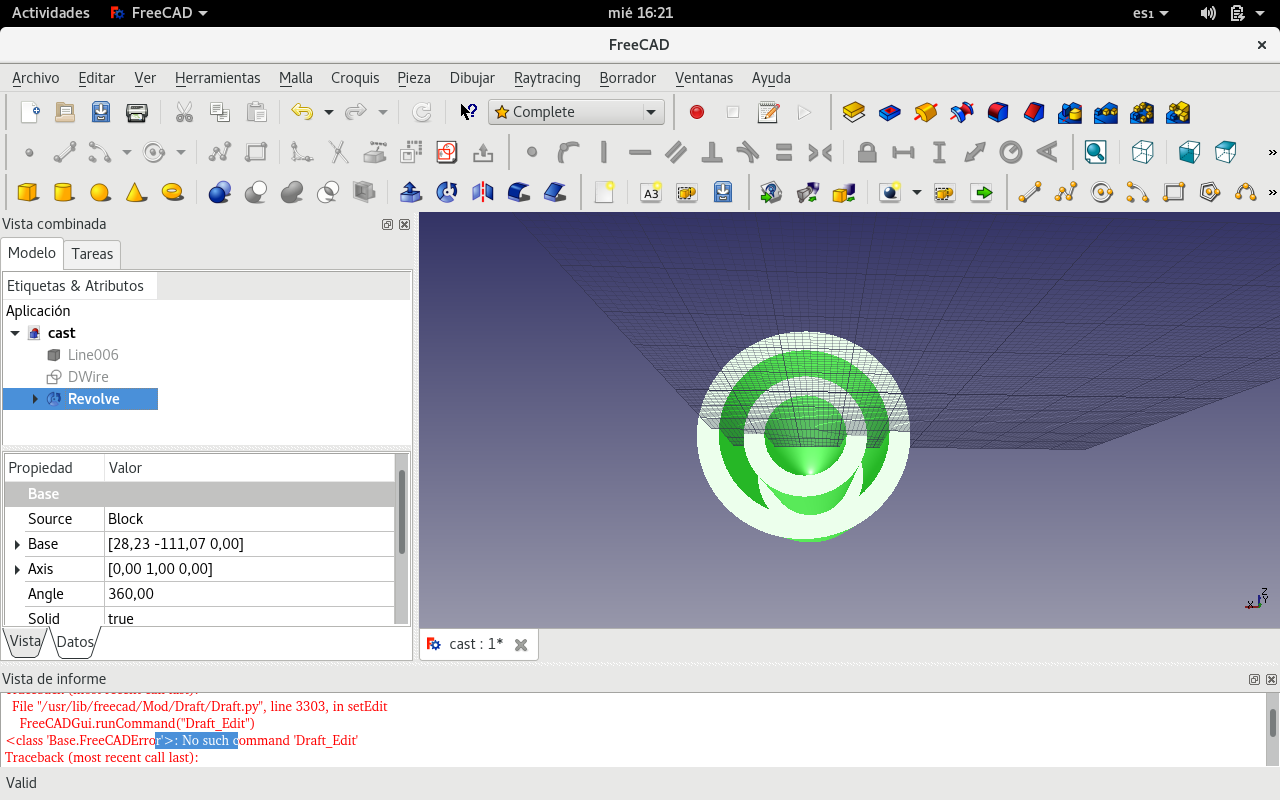Viewport: 1280px width, 800px height.
Task: Expand the Revolve tree item
Action: [35, 399]
